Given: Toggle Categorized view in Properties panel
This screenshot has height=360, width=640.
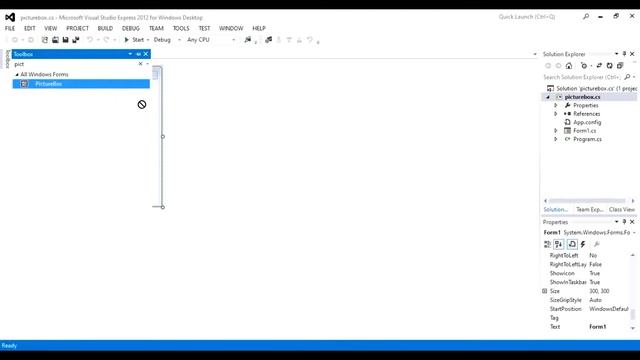Looking at the screenshot, I should pyautogui.click(x=547, y=244).
